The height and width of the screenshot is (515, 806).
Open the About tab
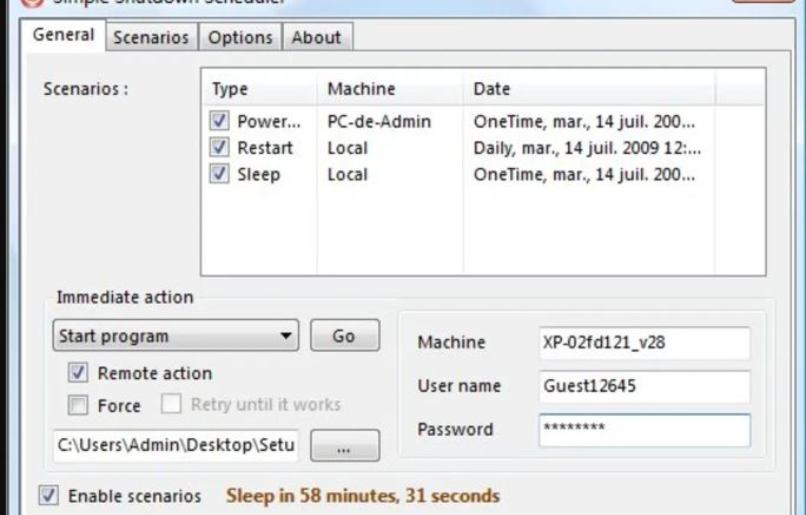point(317,37)
